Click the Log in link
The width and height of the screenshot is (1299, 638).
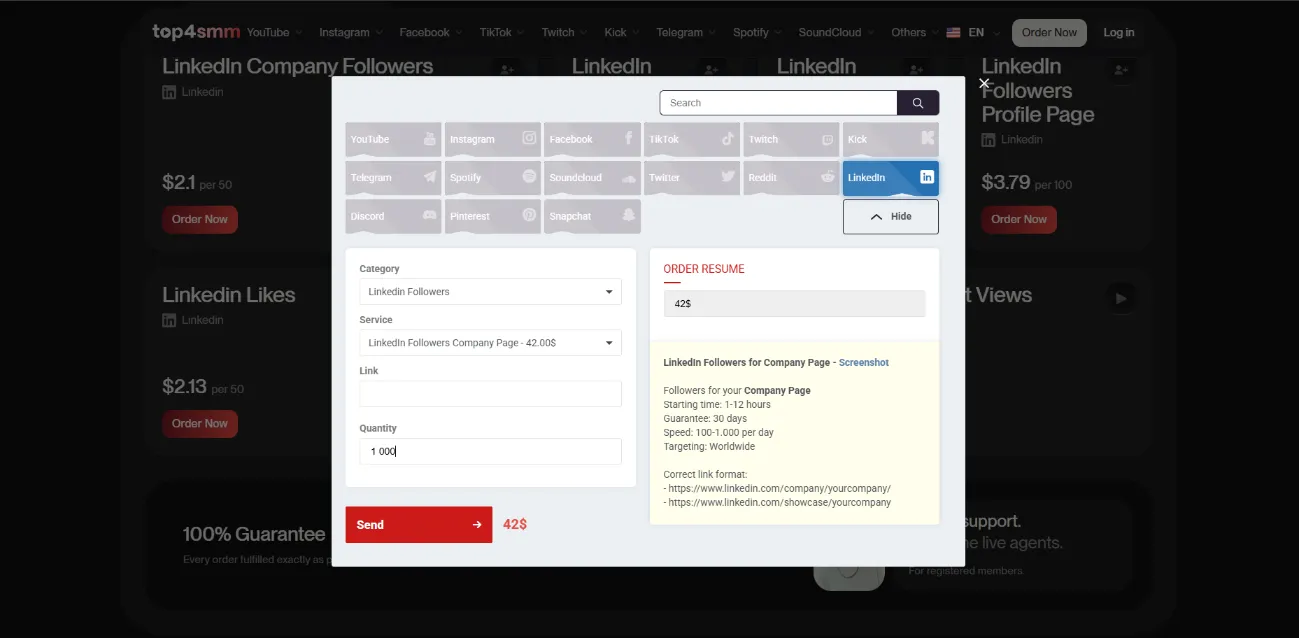(x=1118, y=32)
